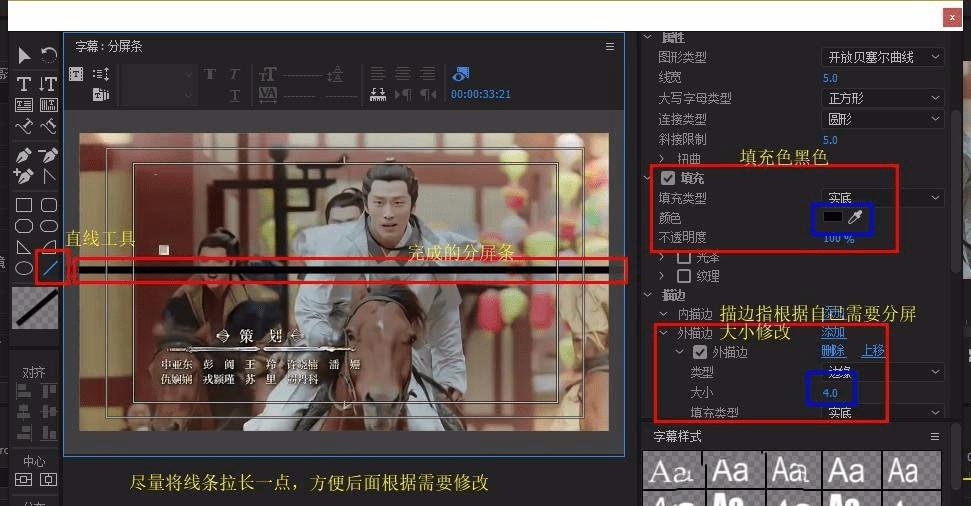
Task: Enable the 纹理 texture checkbox
Action: 684,276
